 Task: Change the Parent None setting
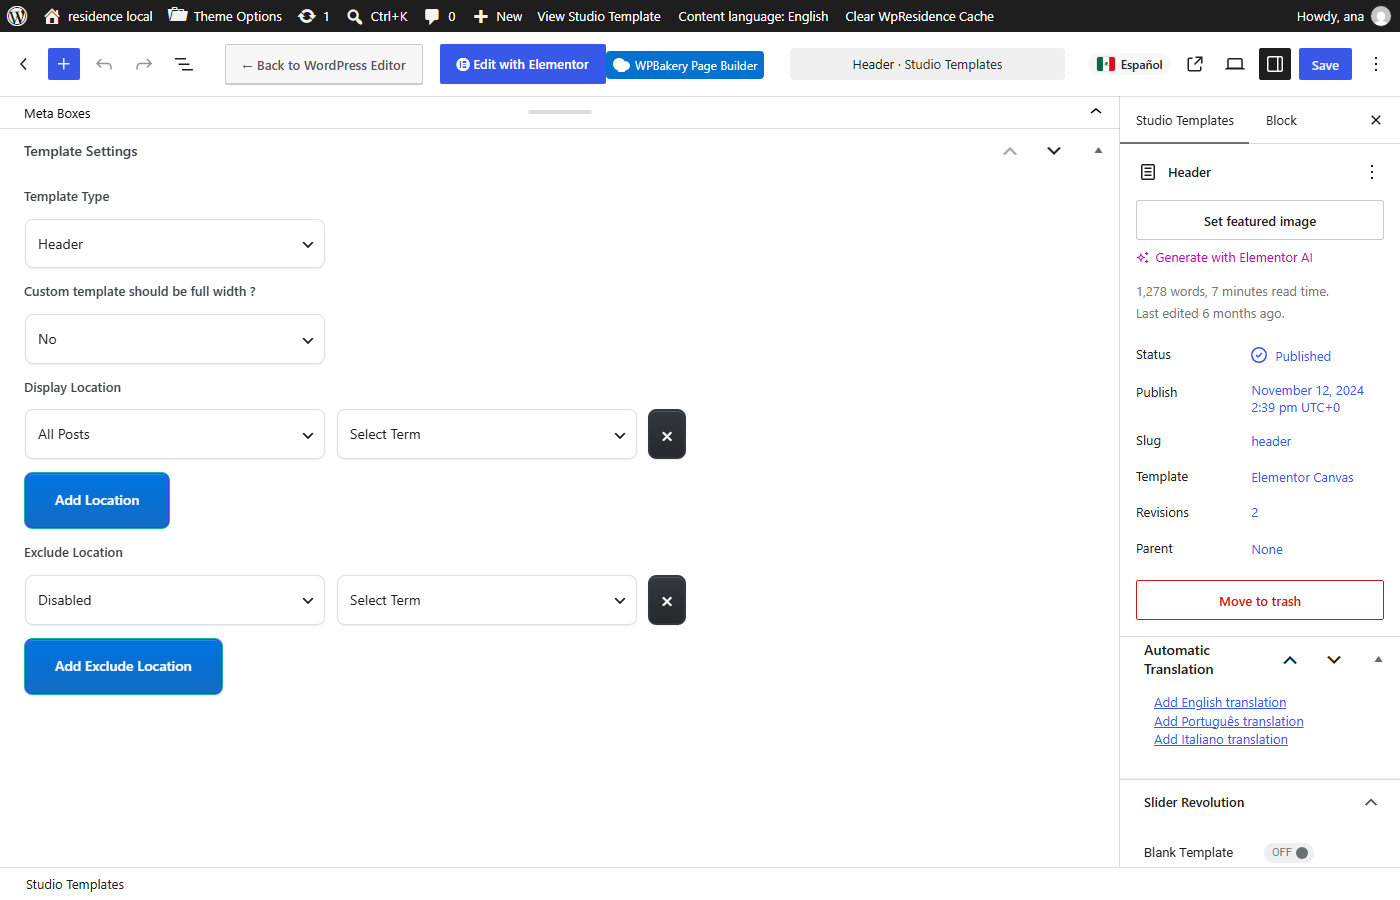1267,549
